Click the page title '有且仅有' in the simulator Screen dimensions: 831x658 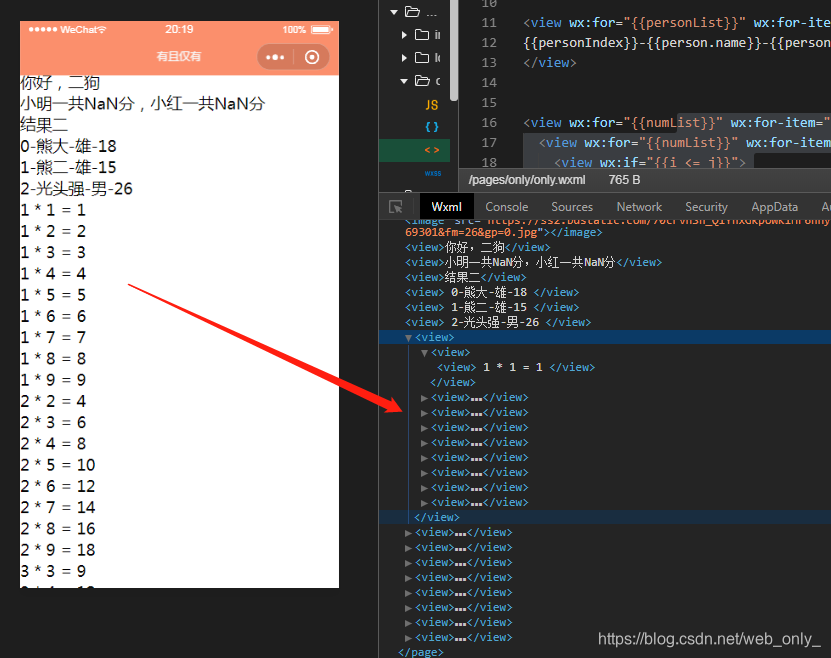coord(179,56)
